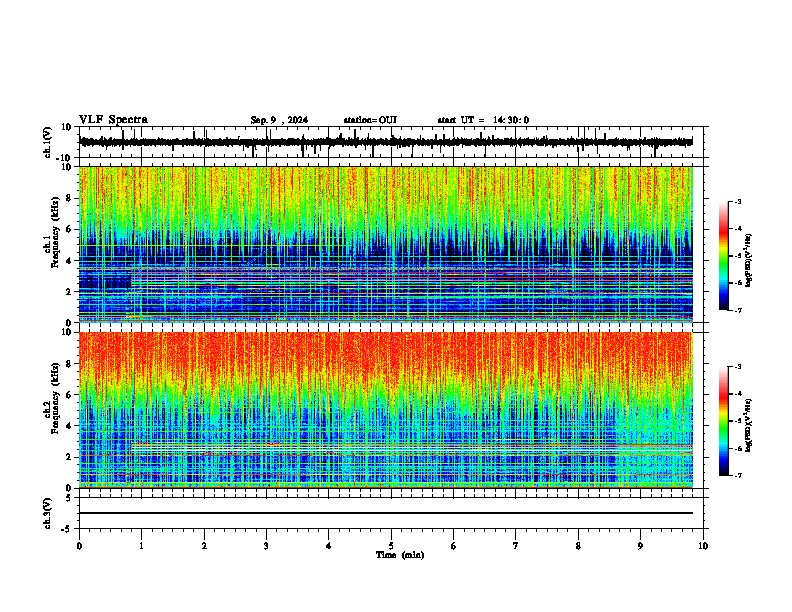The image size is (792, 612).
Task: Click the "station=OUI" header label
Action: pos(370,120)
